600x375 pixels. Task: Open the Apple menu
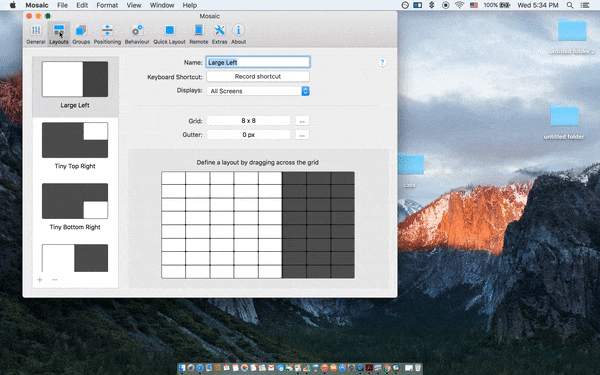[13, 5]
